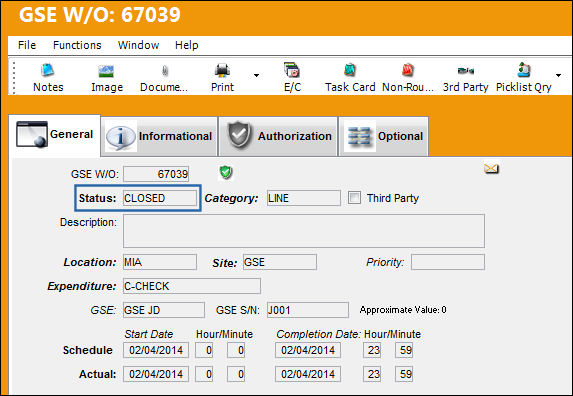Click the Site field showing GSE
Screen dimensions: 573x396
(280, 262)
